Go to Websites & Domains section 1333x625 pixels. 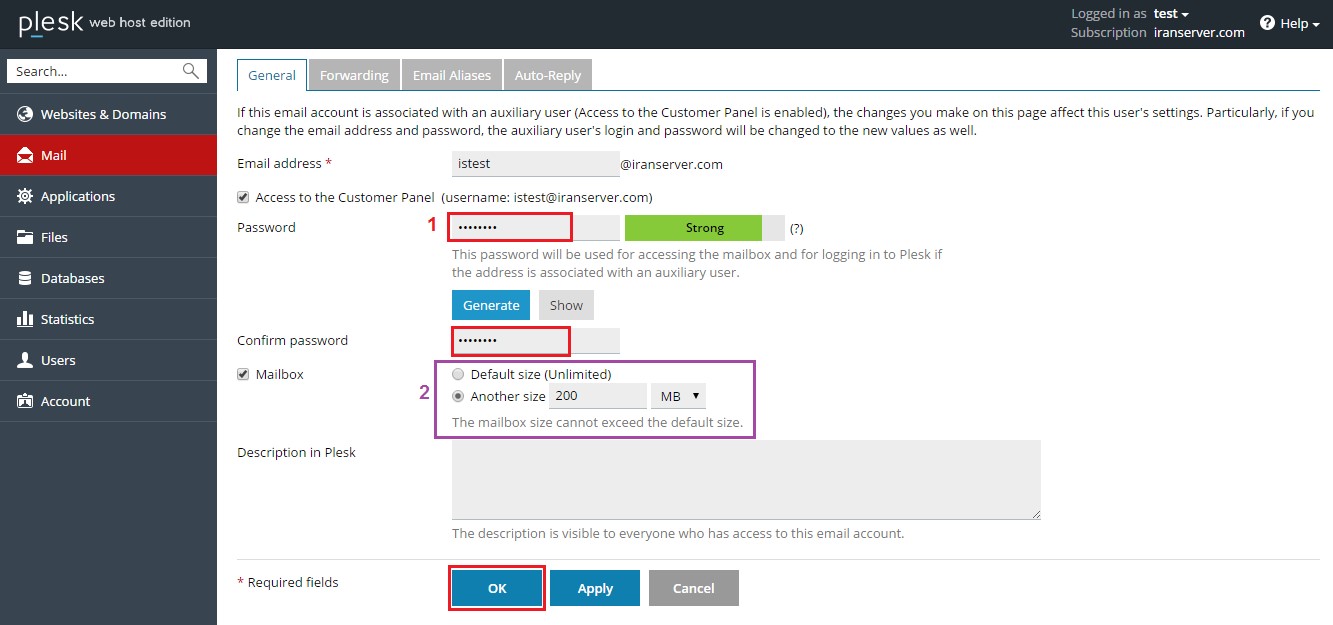click(x=108, y=114)
